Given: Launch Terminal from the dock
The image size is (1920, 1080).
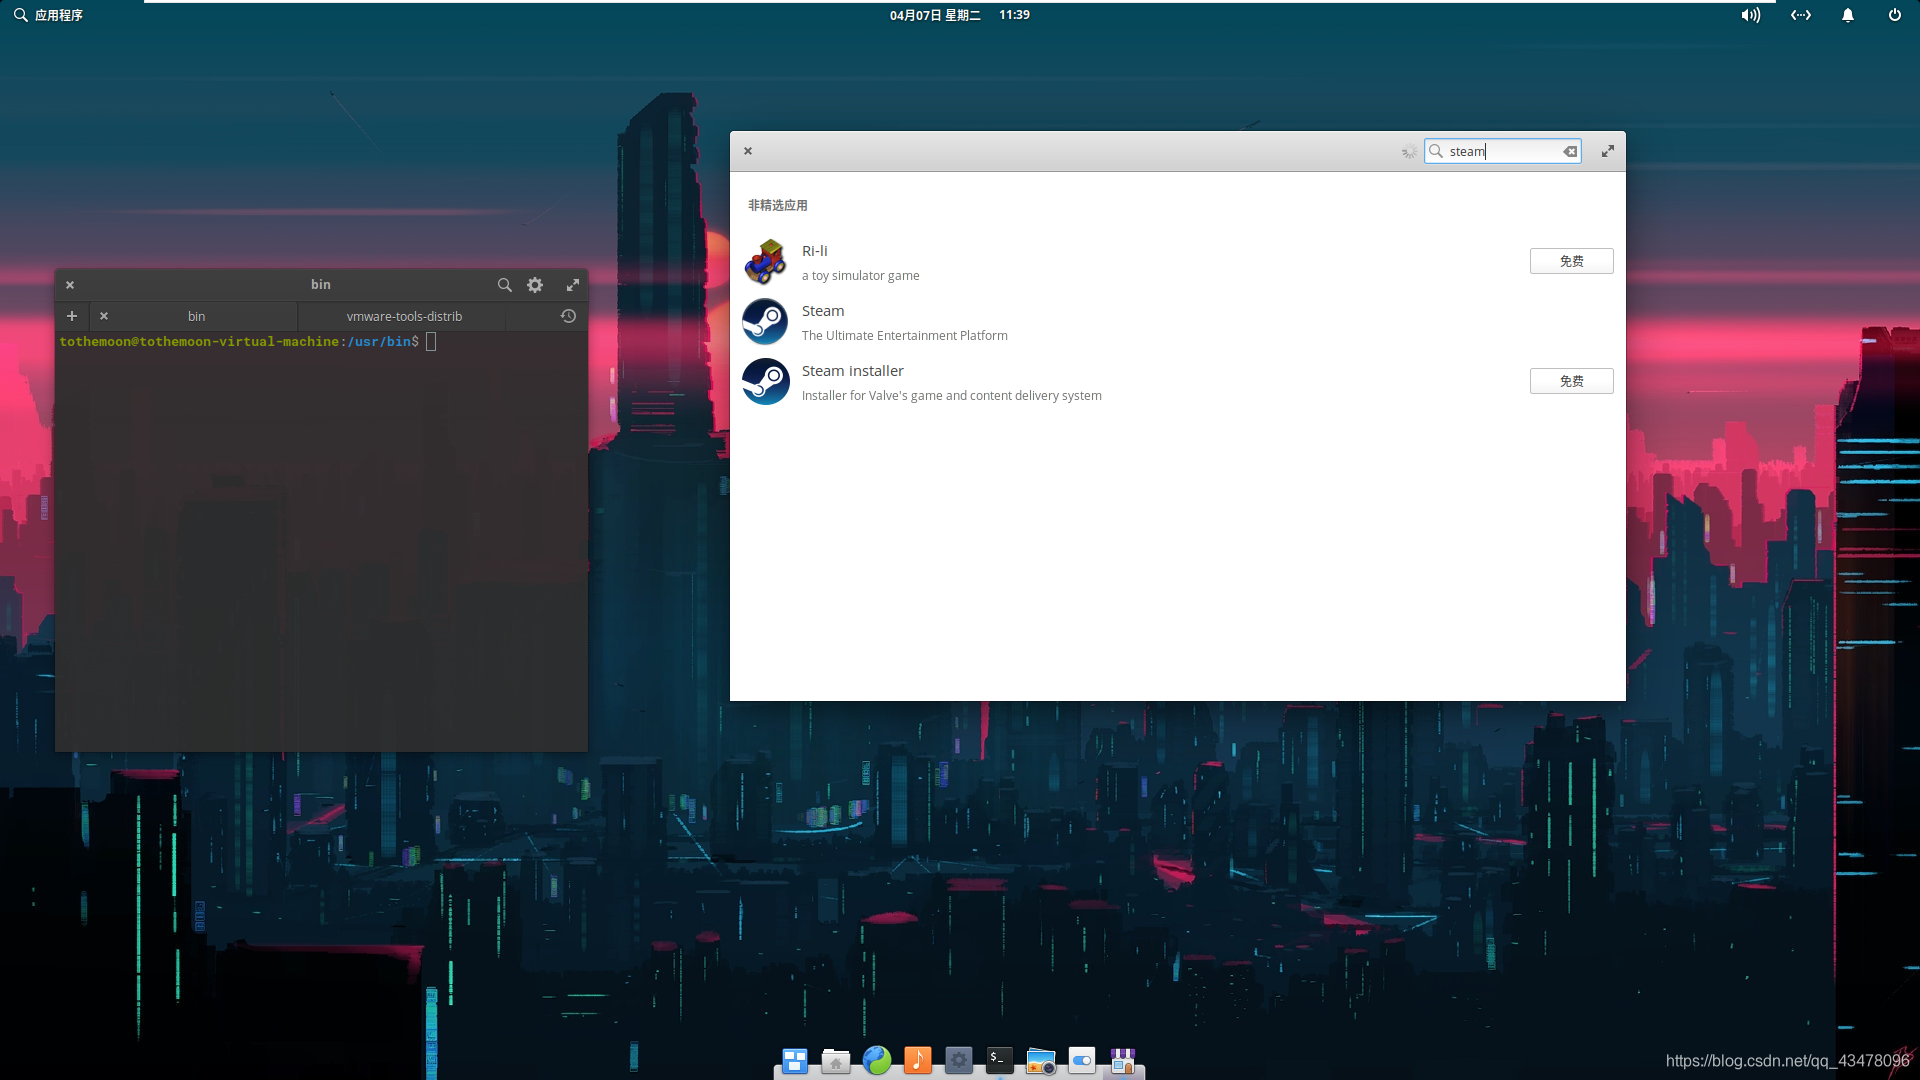Looking at the screenshot, I should click(1000, 1060).
